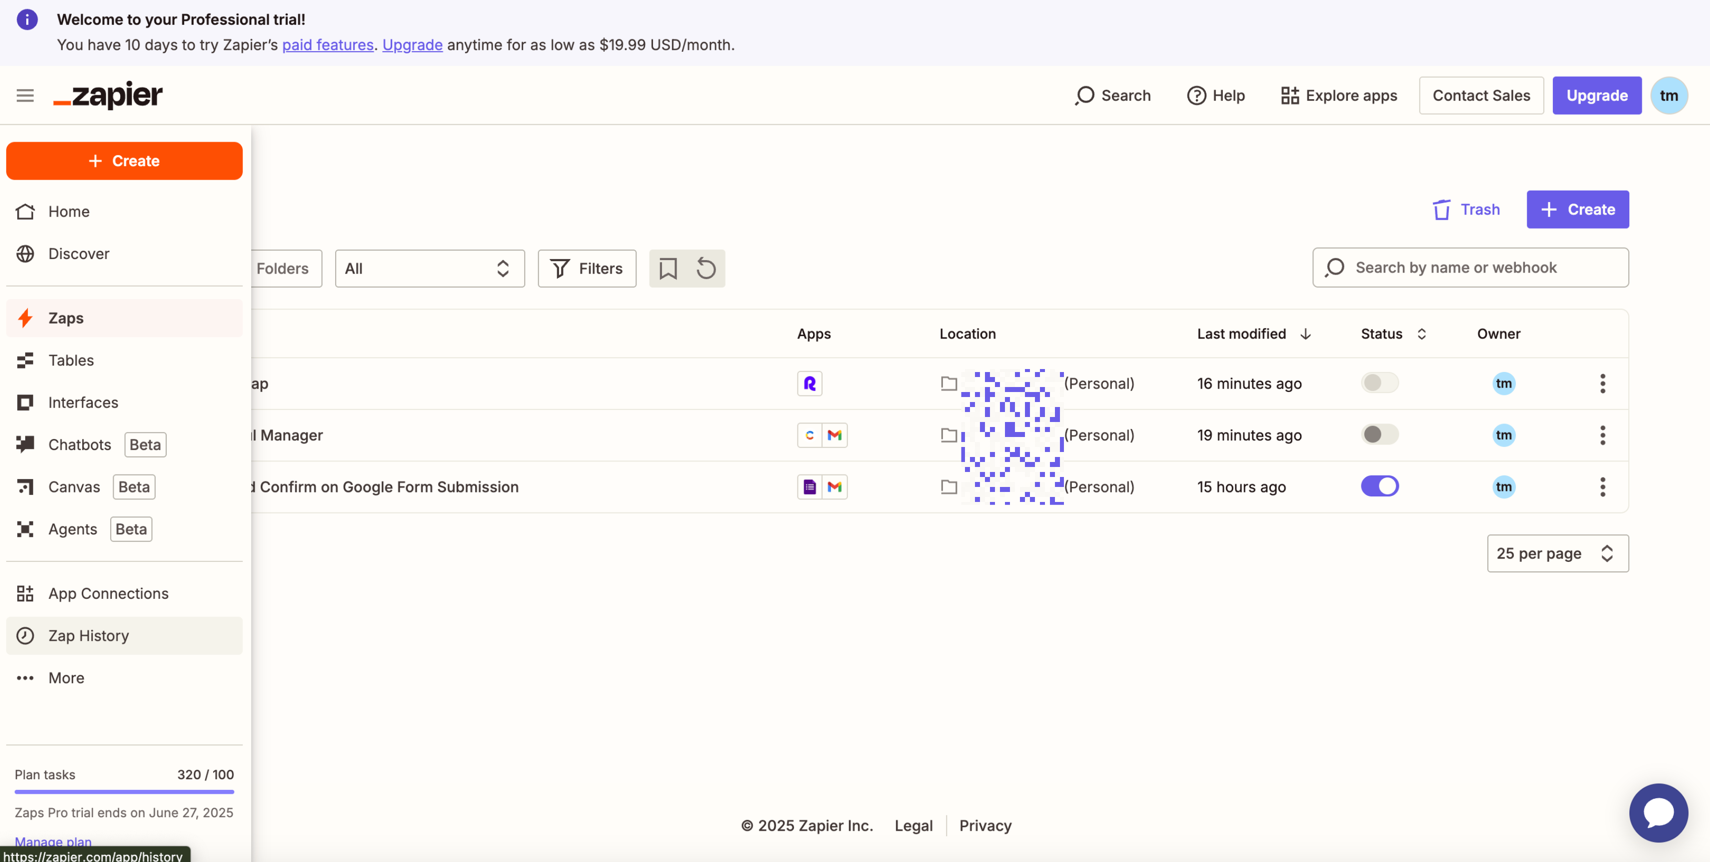Open the Confirm on Google Form Submission Zap
1710x862 pixels.
point(386,487)
